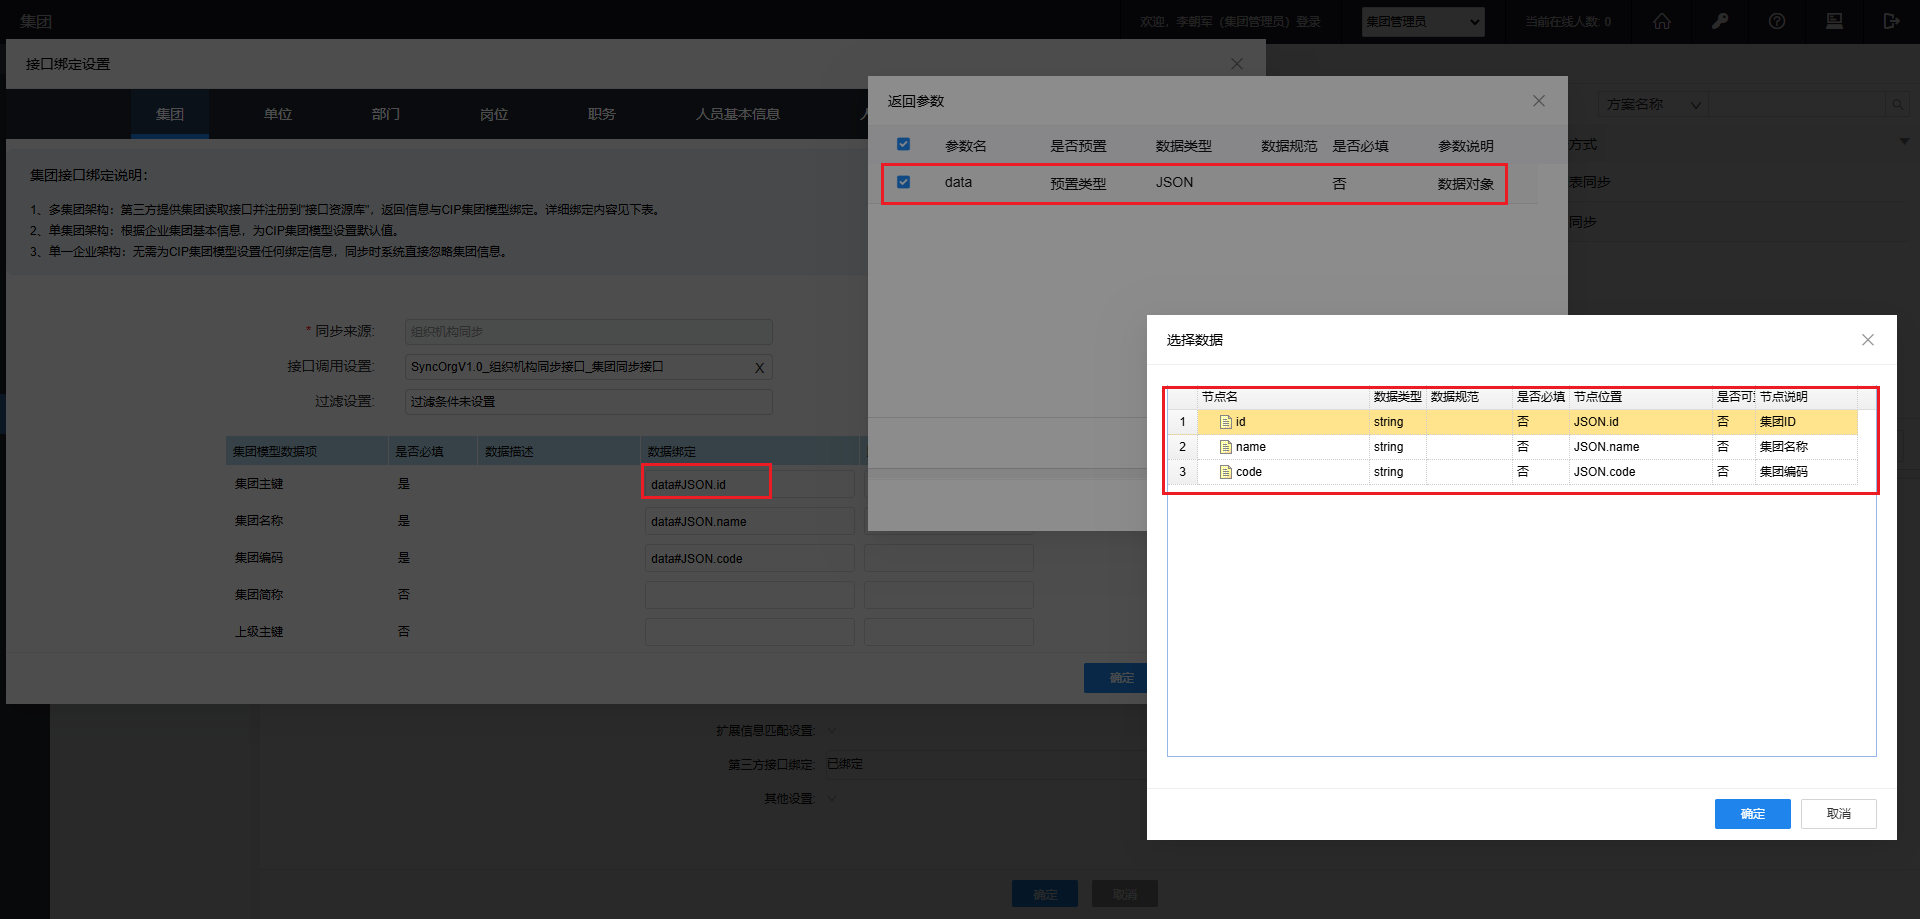Go to the home page icon
The width and height of the screenshot is (1920, 919).
[1662, 21]
